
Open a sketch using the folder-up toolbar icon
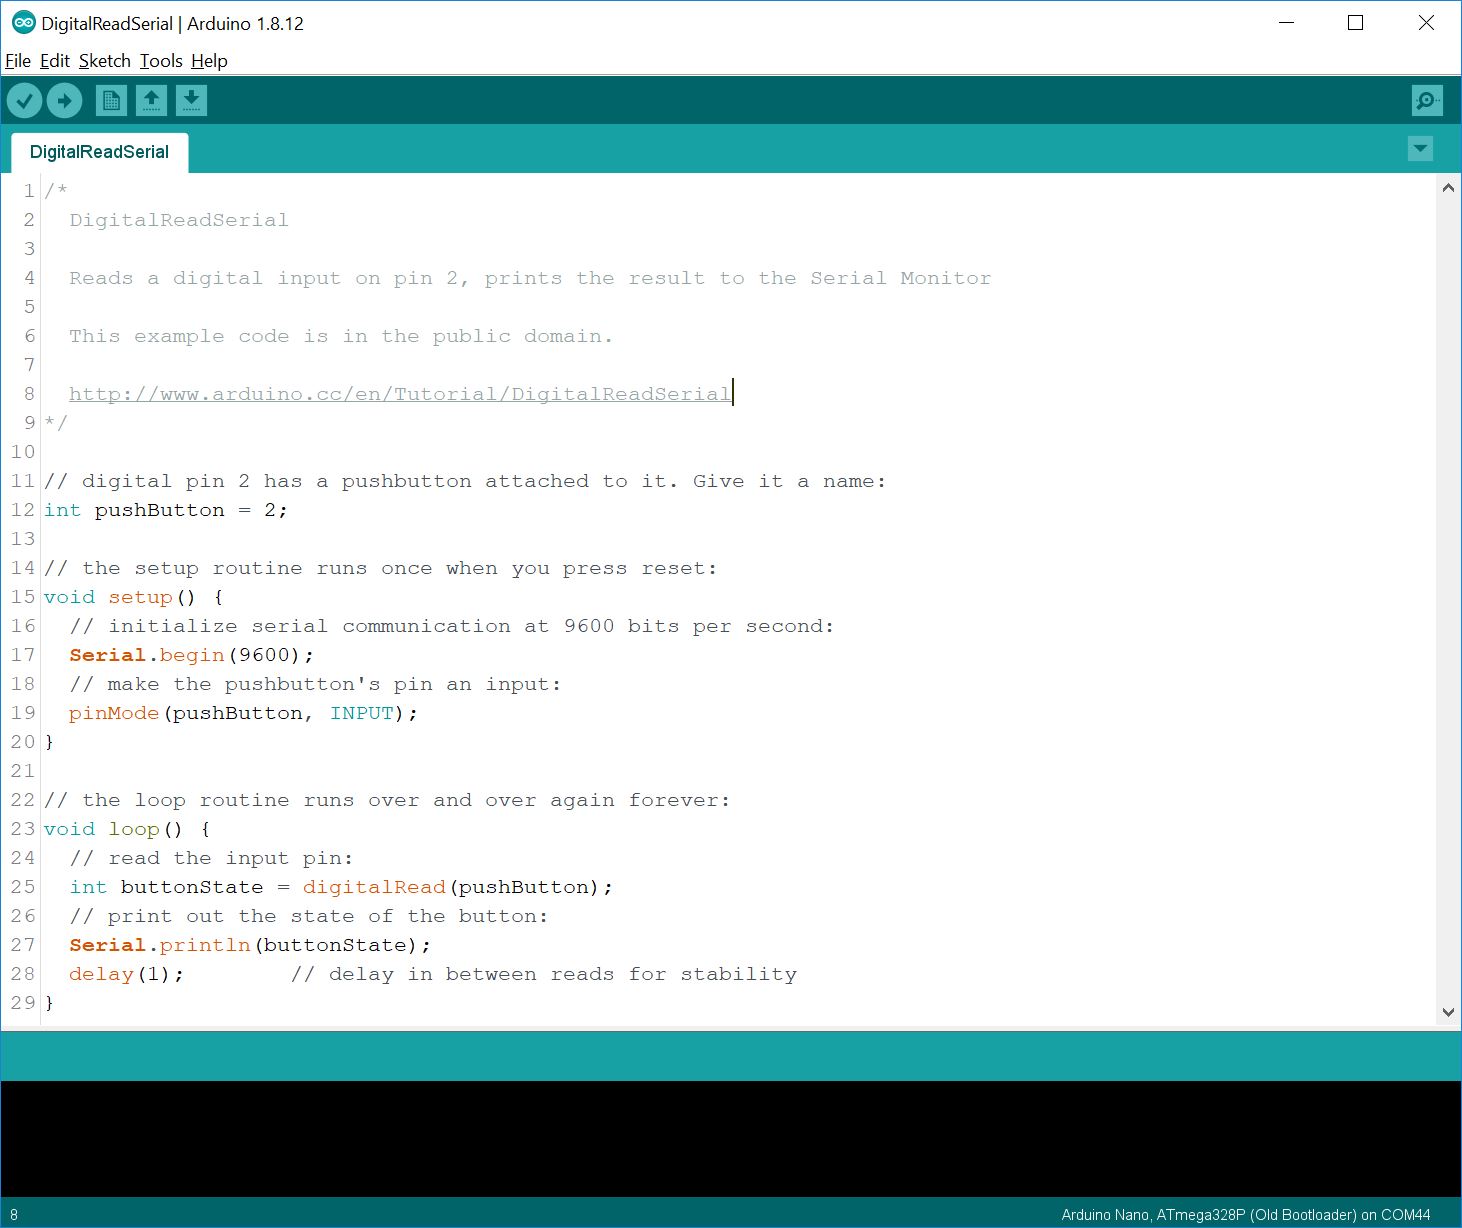150,100
